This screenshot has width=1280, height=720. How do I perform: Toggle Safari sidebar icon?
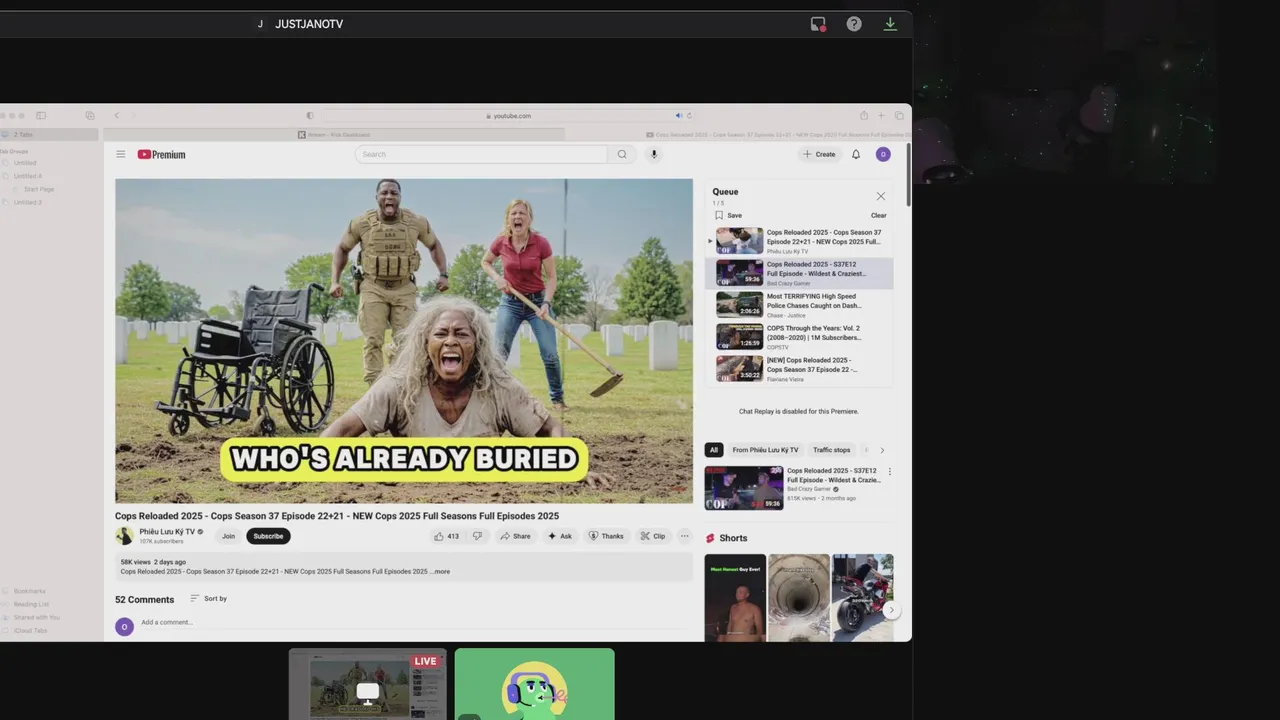(x=41, y=116)
